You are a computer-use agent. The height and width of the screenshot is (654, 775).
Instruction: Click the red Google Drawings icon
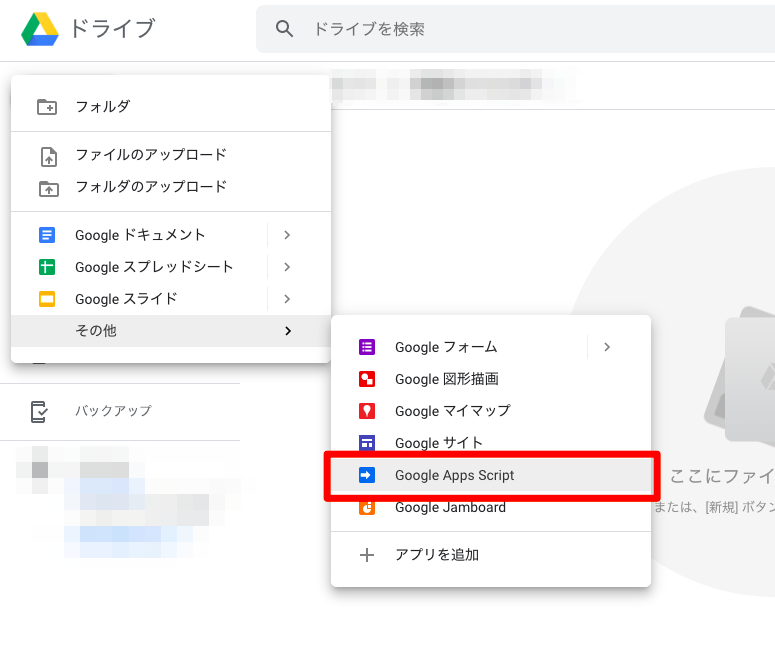pyautogui.click(x=367, y=379)
